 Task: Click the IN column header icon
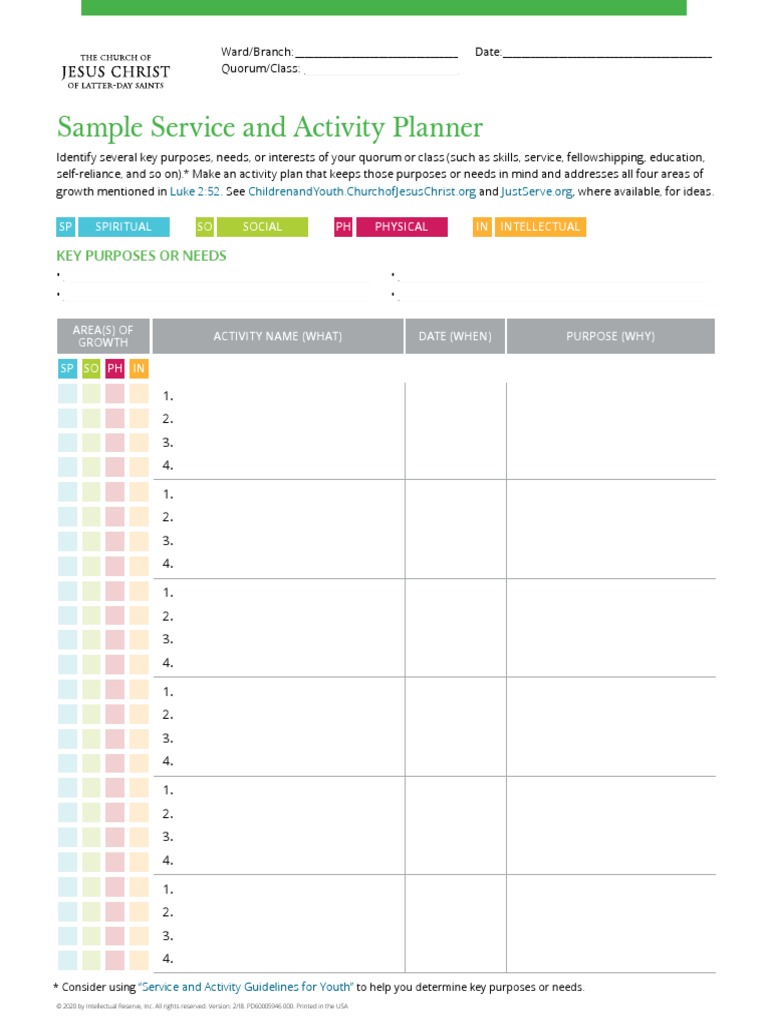pos(139,369)
